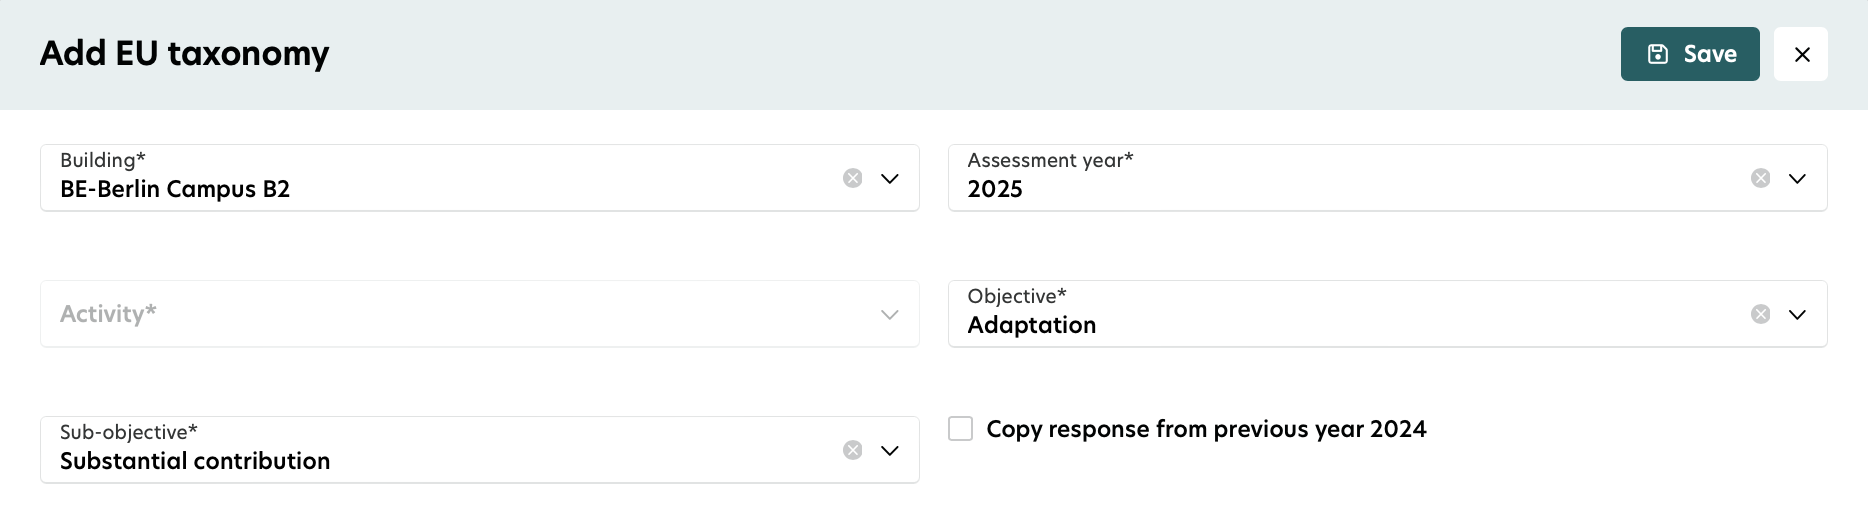This screenshot has width=1868, height=520.
Task: Click the floppy disk icon in Save
Action: click(x=1658, y=54)
